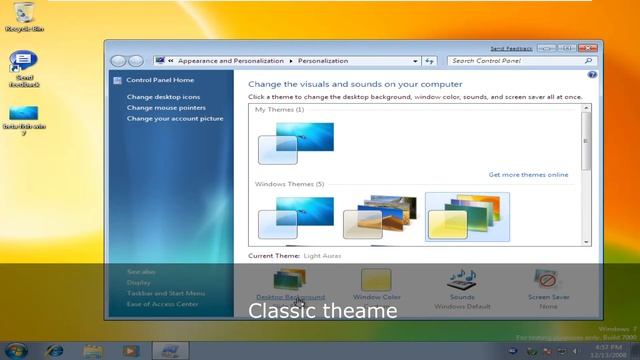Click the Screen Saver label
Image resolution: width=640 pixels, height=360 pixels.
point(548,297)
